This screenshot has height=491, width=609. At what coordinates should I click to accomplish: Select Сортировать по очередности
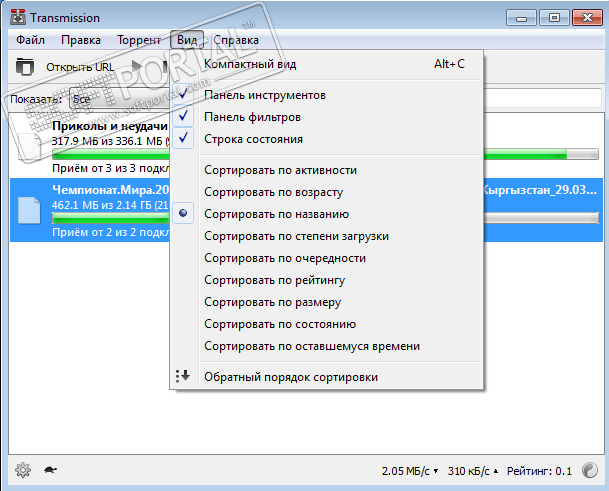pos(327,258)
